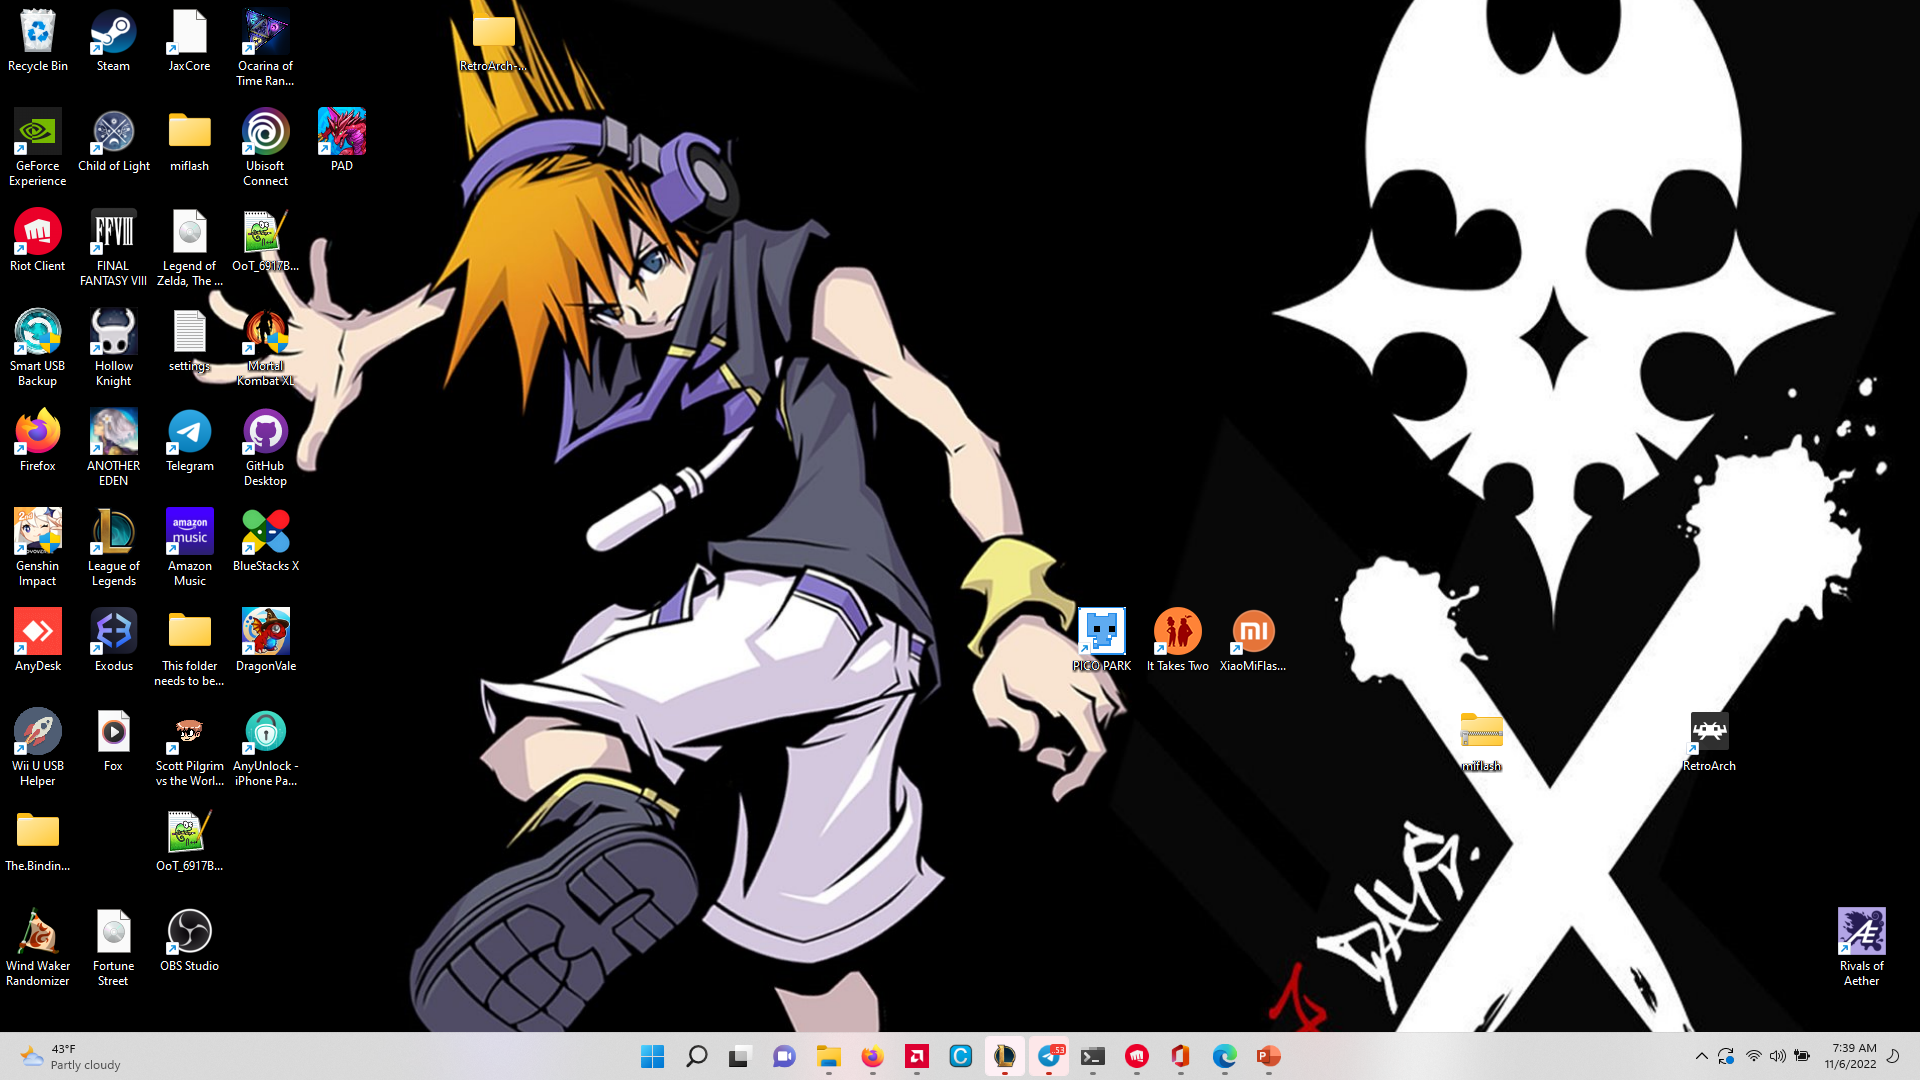This screenshot has height=1080, width=1920.
Task: Open the clock showing 7:39 AM
Action: (1850, 1056)
